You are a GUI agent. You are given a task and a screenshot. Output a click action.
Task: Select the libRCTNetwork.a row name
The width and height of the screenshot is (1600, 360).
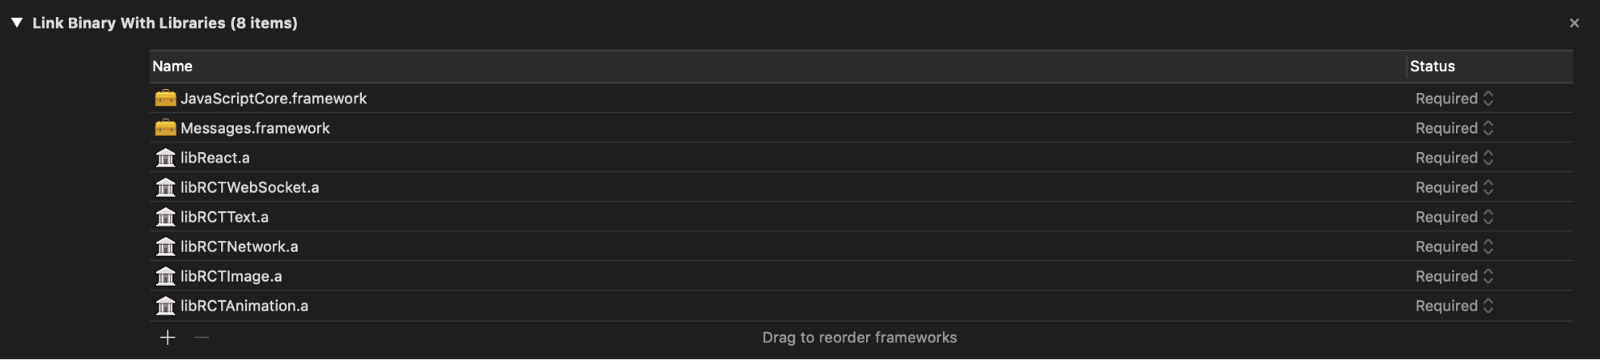coord(239,246)
